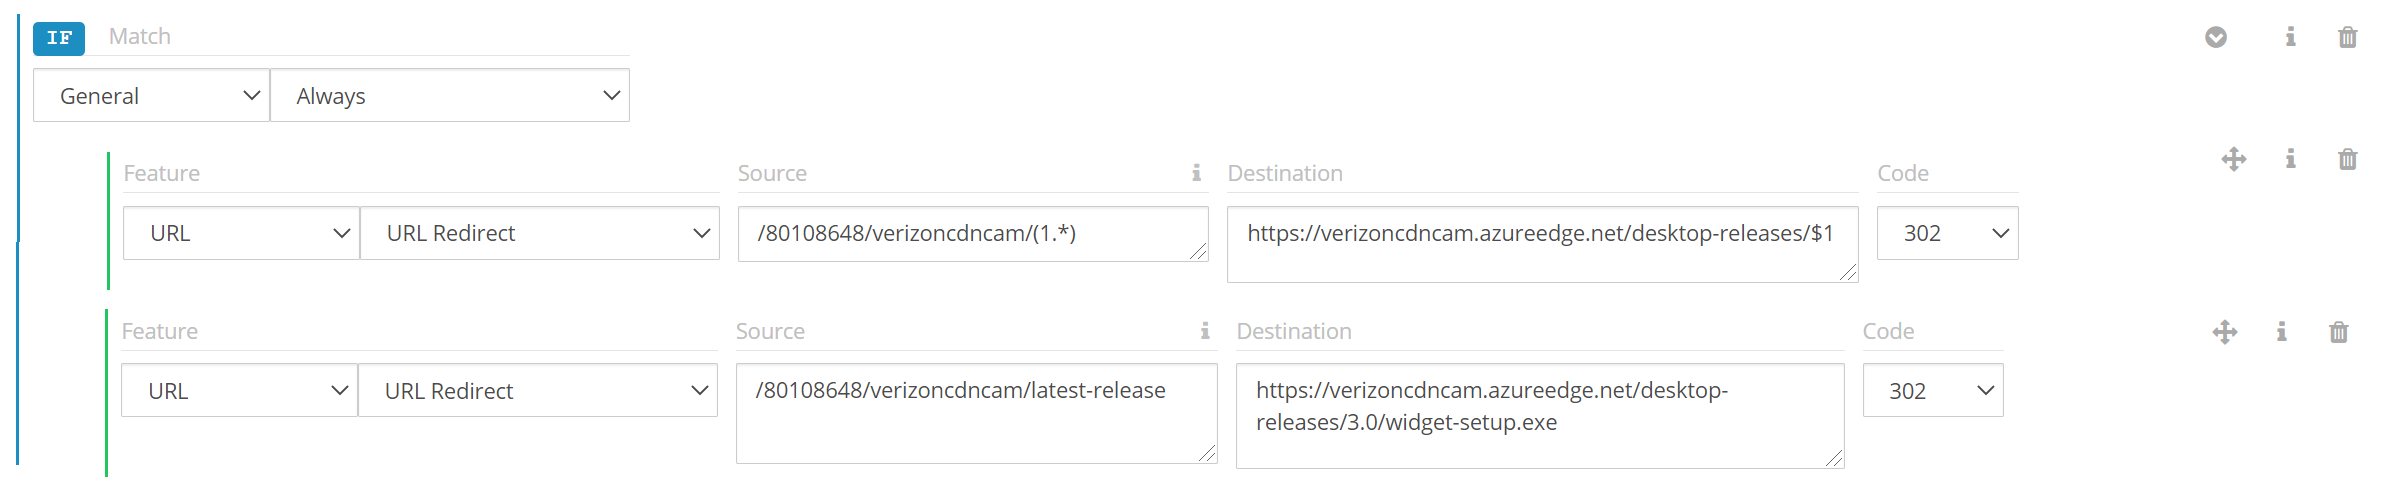Click move handle of latest-release redirect feature
The width and height of the screenshot is (2385, 487).
click(2225, 332)
